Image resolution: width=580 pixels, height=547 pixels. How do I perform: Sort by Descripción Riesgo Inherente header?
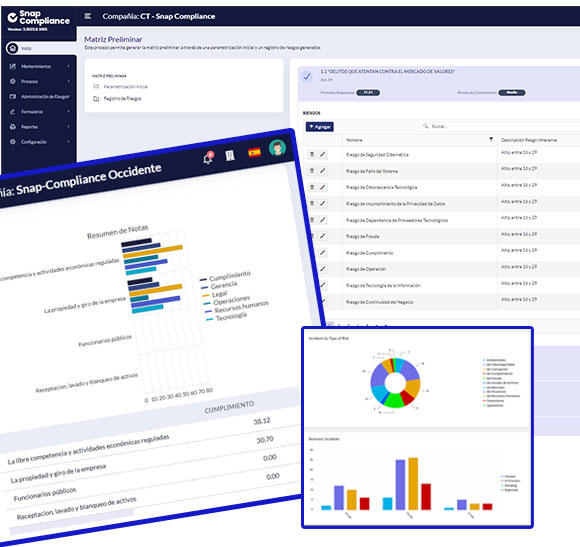529,140
